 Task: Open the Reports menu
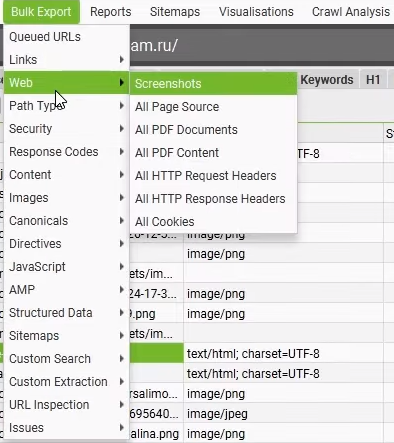pos(111,12)
